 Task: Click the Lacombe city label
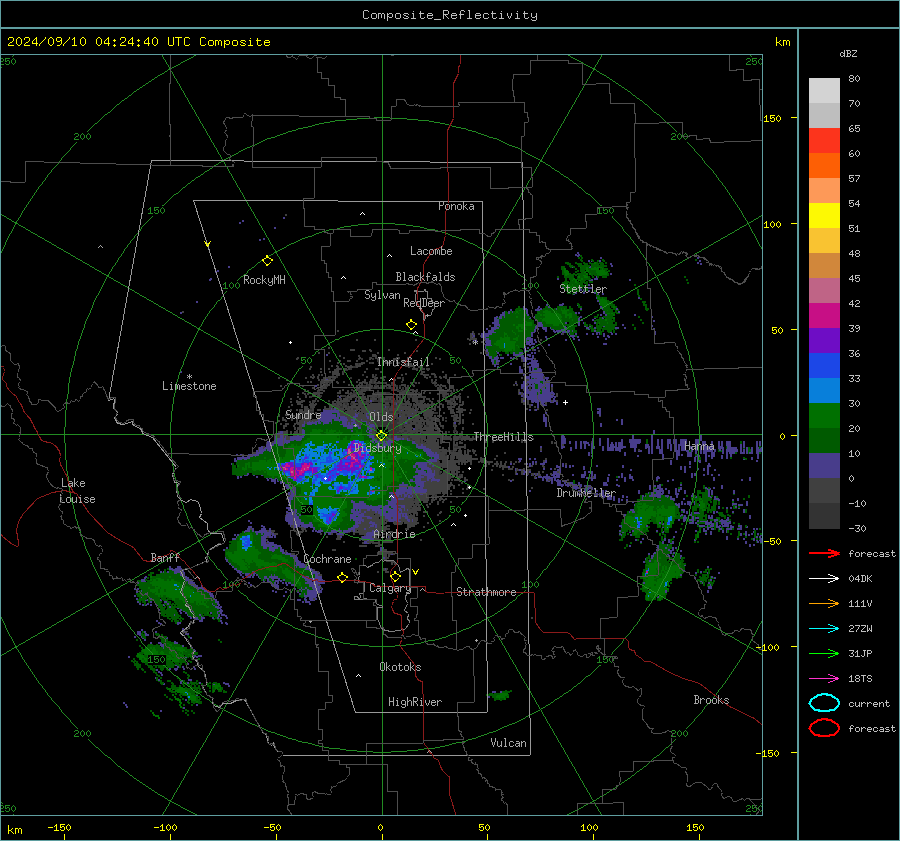[x=431, y=251]
